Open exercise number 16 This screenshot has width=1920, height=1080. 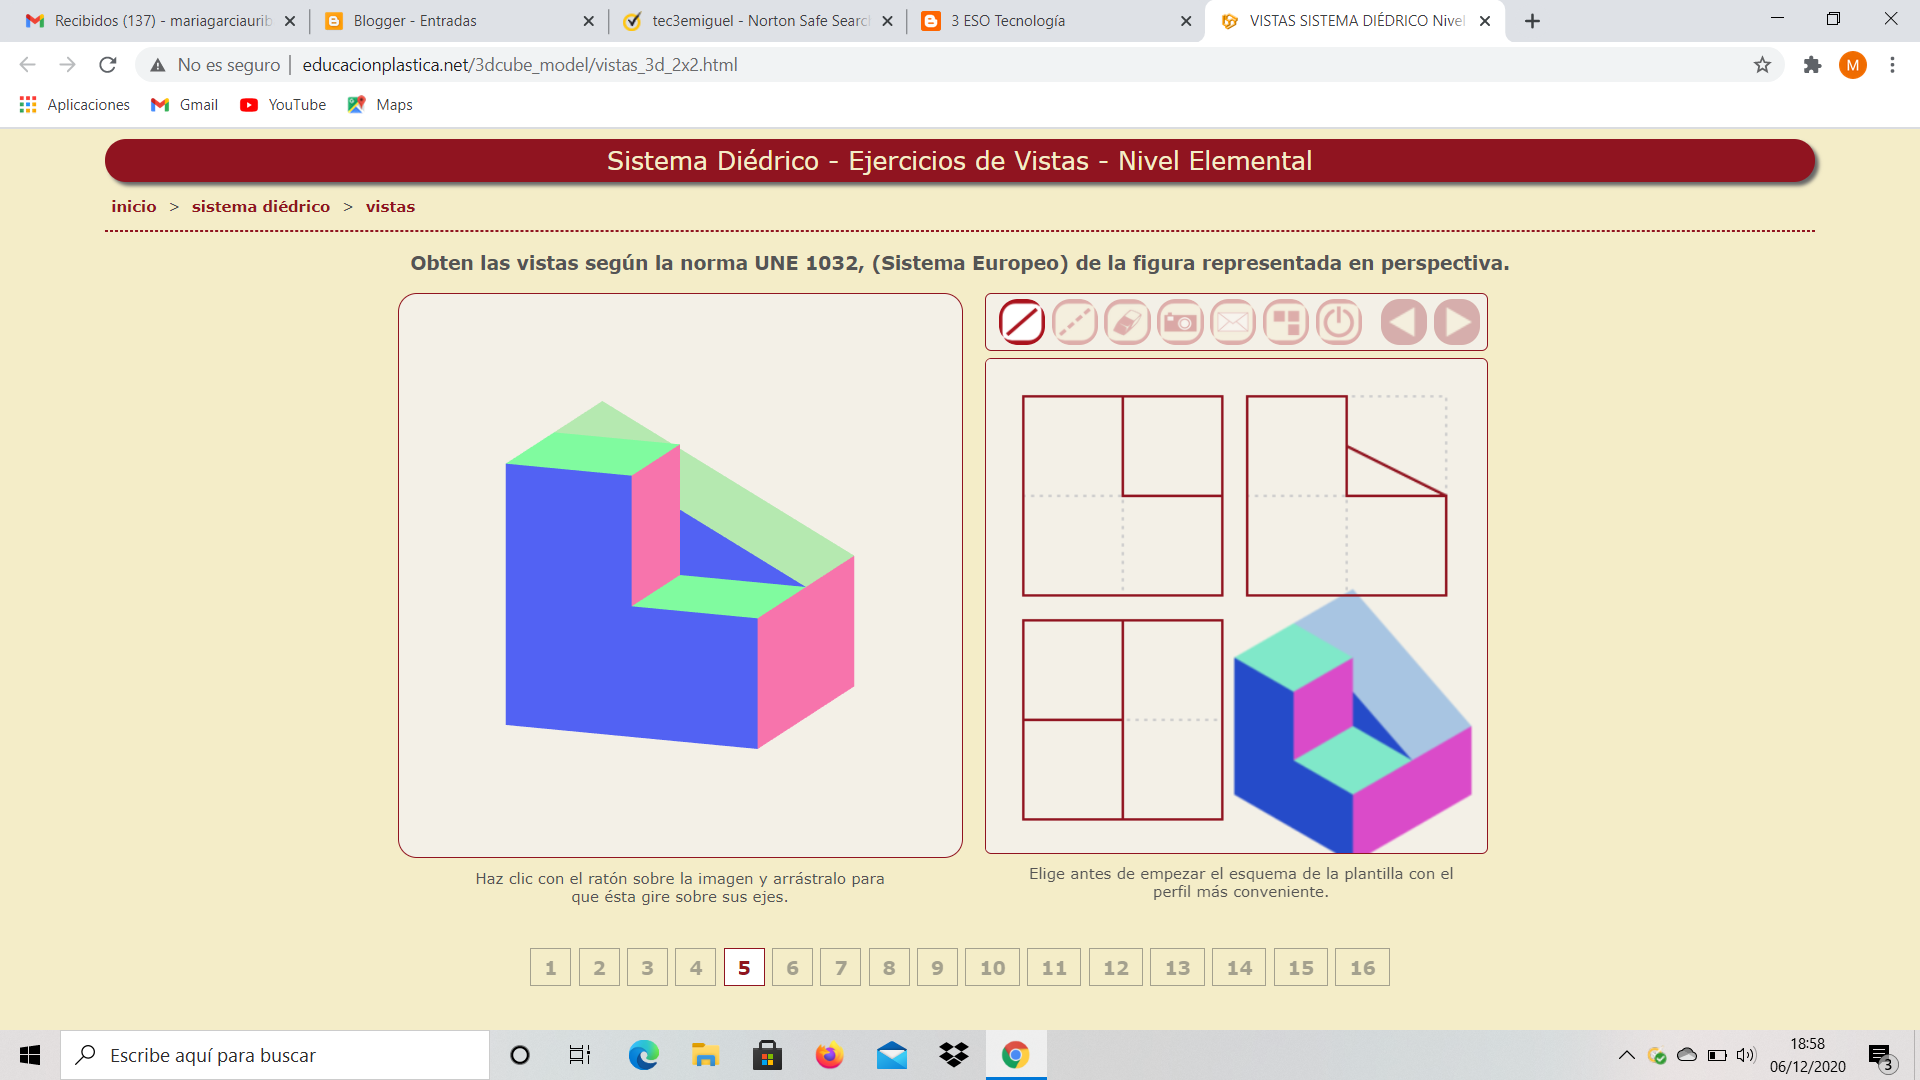pyautogui.click(x=1362, y=967)
